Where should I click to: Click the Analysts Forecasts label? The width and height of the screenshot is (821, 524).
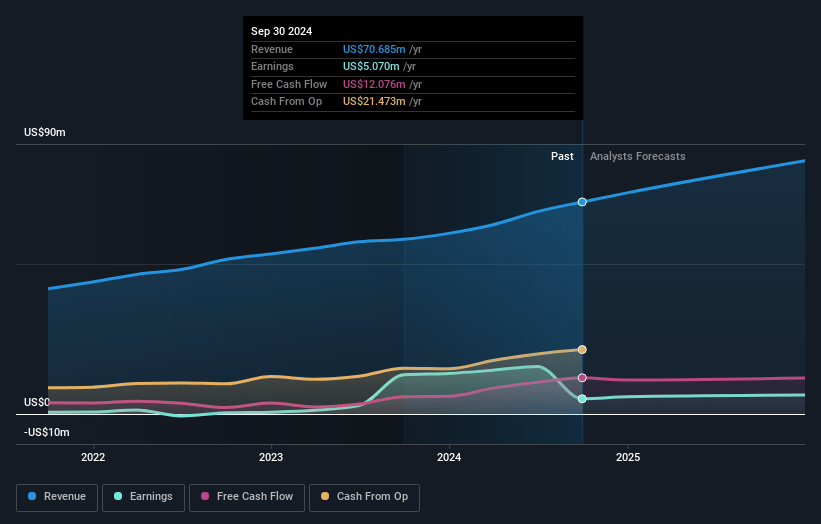[638, 156]
